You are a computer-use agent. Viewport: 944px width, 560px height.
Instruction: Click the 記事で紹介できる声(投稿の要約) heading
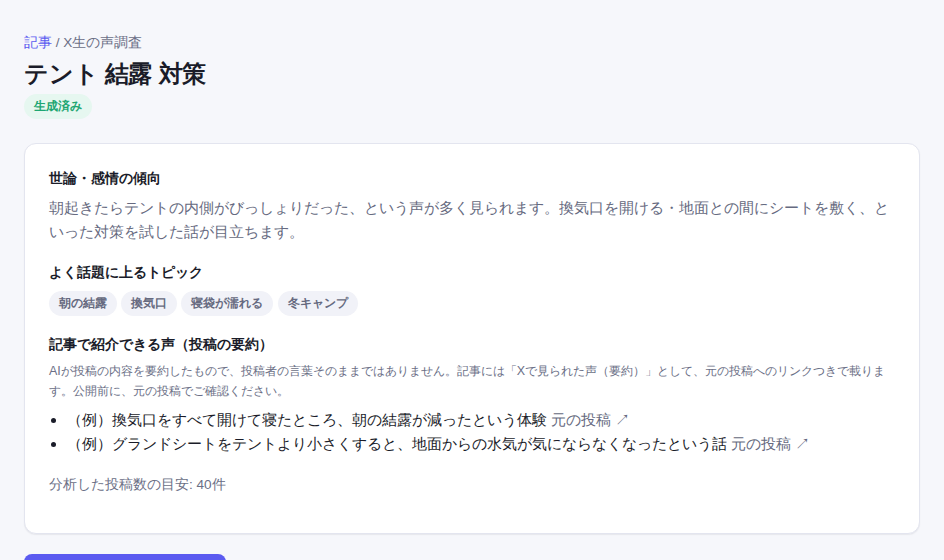157,344
